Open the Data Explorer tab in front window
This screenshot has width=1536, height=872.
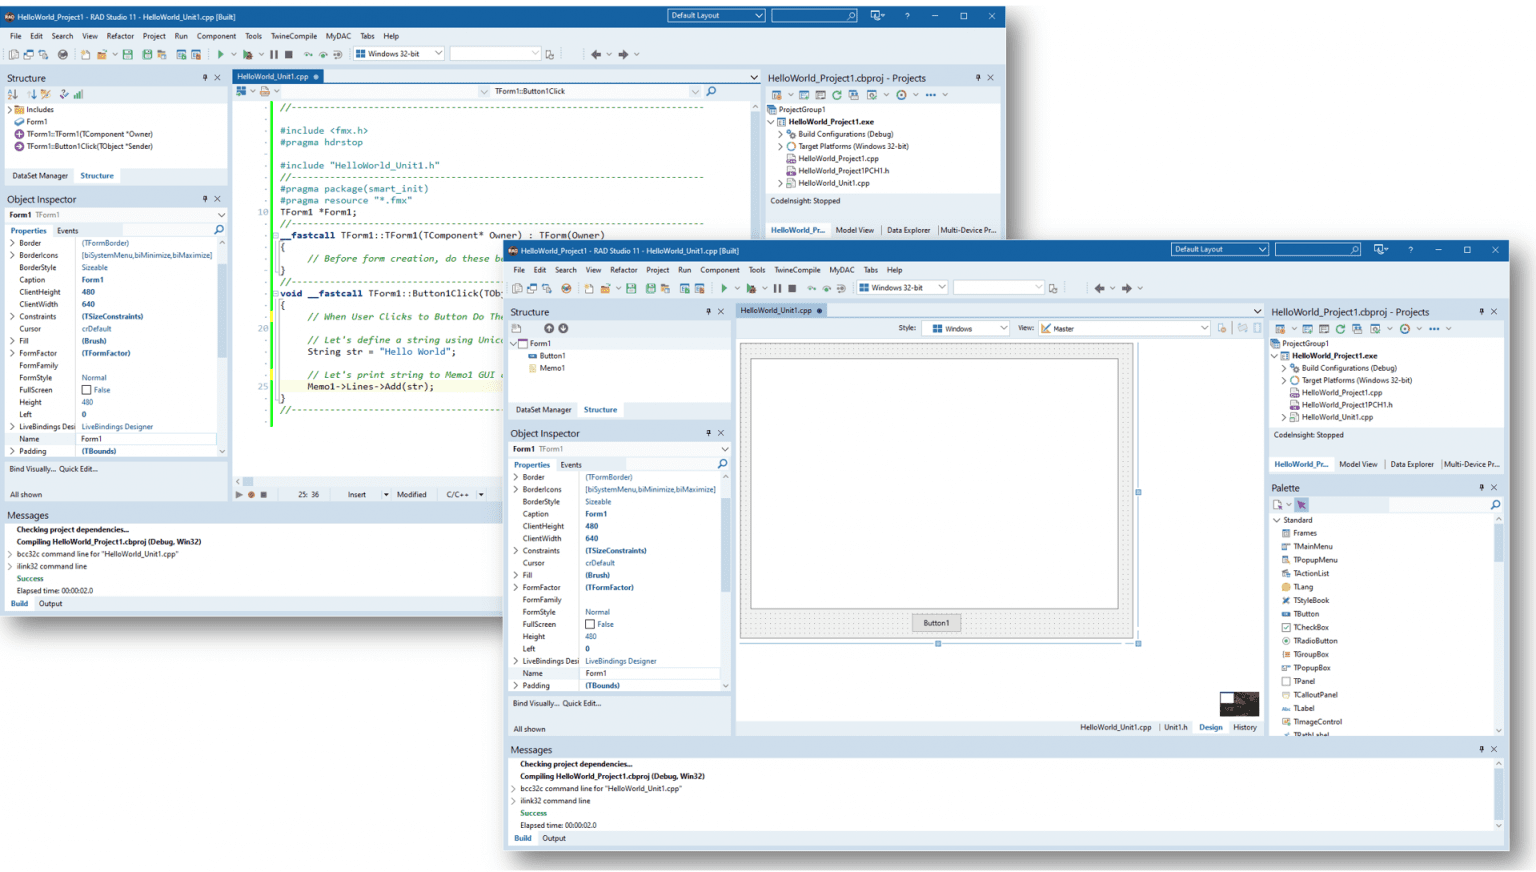(x=1412, y=464)
